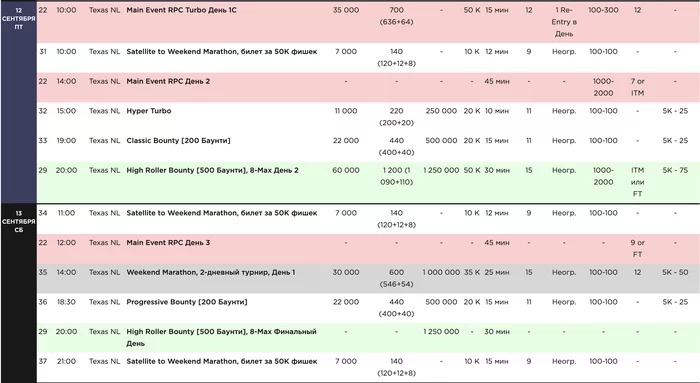The width and height of the screenshot is (700, 383).
Task: Open the High Roller Bounty 8-Max День 2 title
Action: tap(212, 170)
